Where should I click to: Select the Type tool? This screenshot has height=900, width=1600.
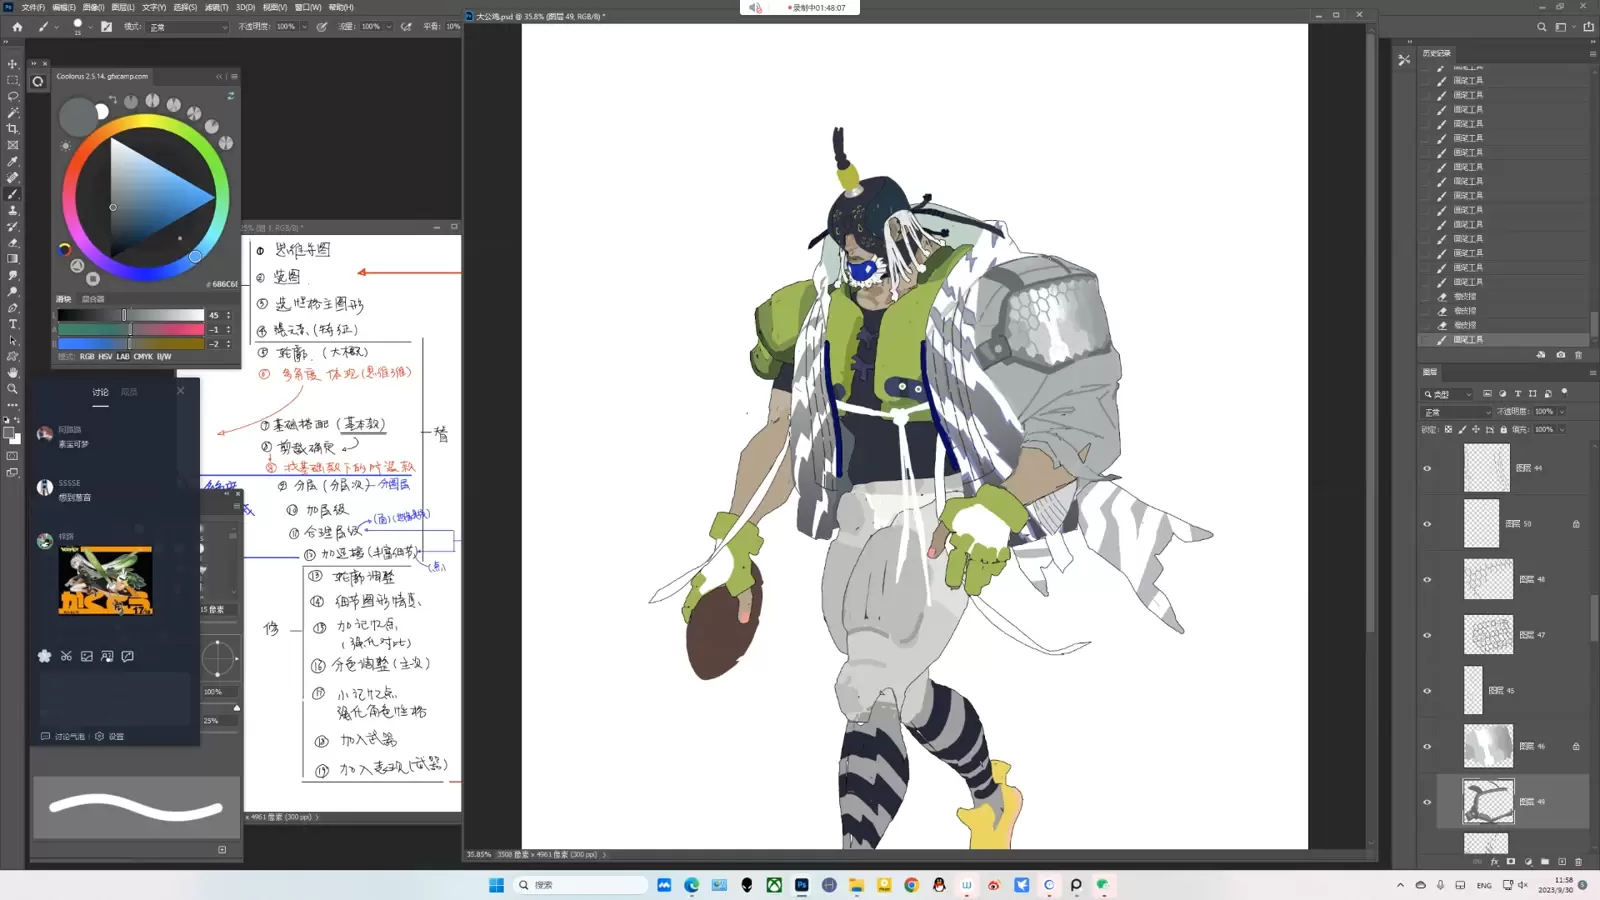(x=13, y=324)
